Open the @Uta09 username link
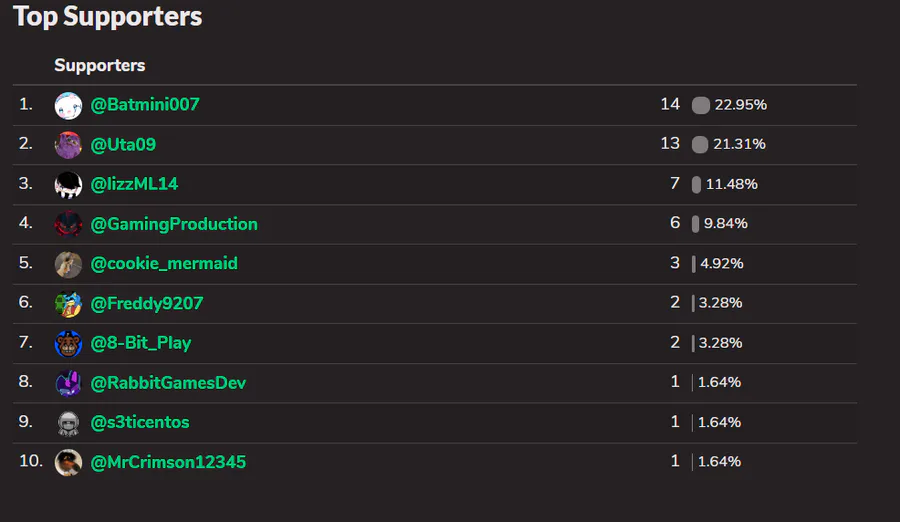Image resolution: width=900 pixels, height=522 pixels. [x=123, y=144]
